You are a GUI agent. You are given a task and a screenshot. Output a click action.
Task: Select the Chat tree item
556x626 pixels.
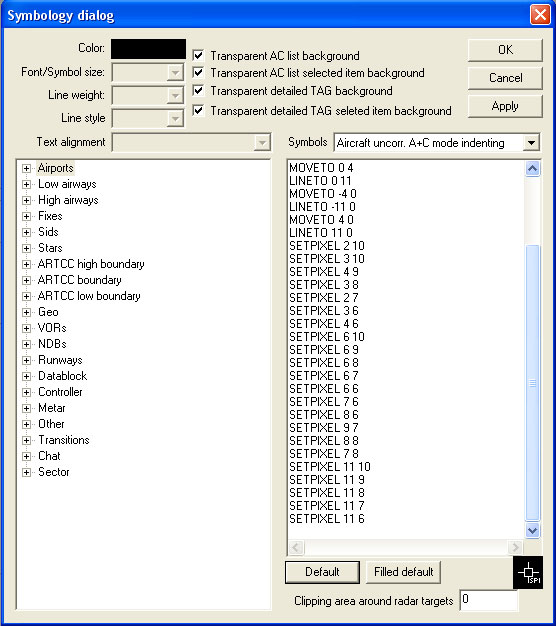pos(49,456)
